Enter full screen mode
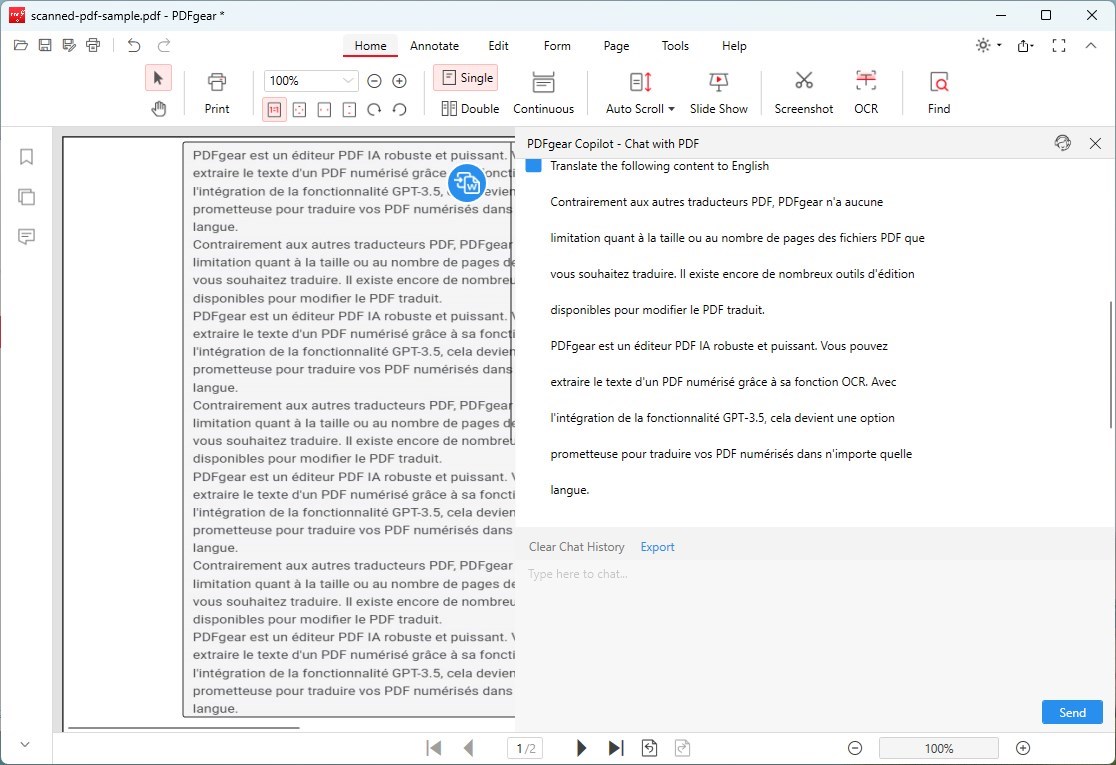The width and height of the screenshot is (1116, 765). tap(1059, 46)
